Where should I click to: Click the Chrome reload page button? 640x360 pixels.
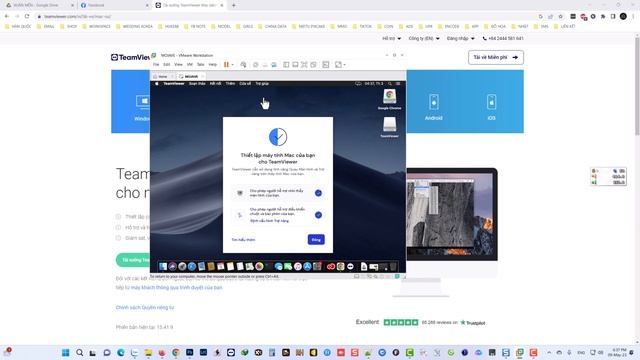27,16
